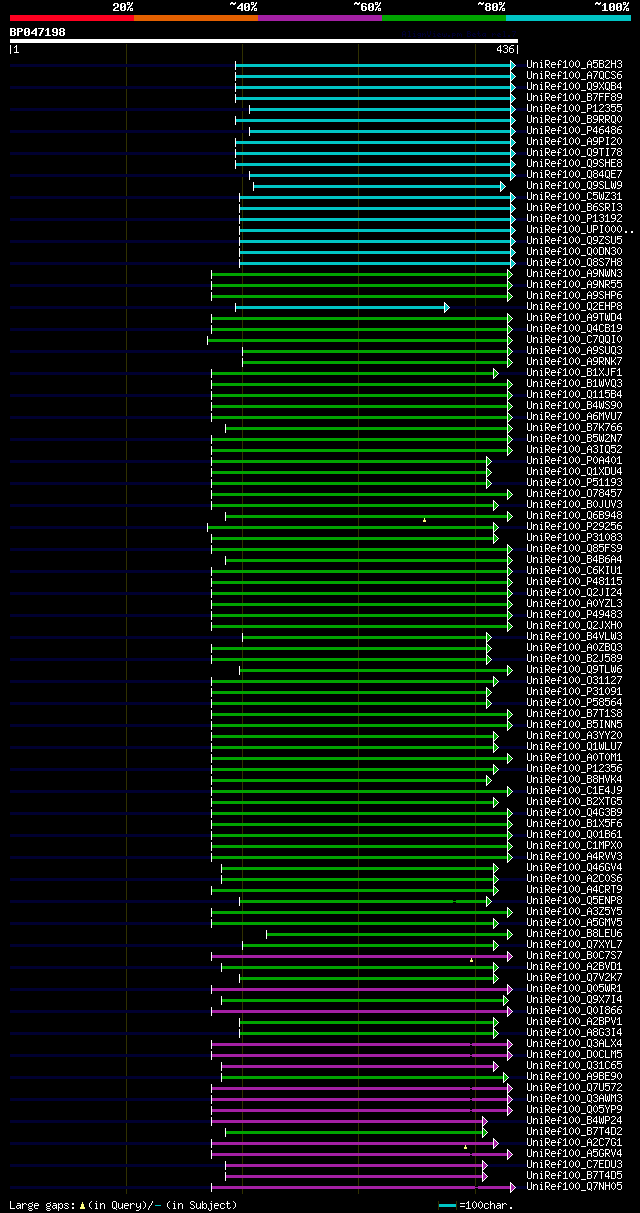The height and width of the screenshot is (1213, 640).
Task: Click the white query sequence bar below BP047198
Action: (264, 41)
